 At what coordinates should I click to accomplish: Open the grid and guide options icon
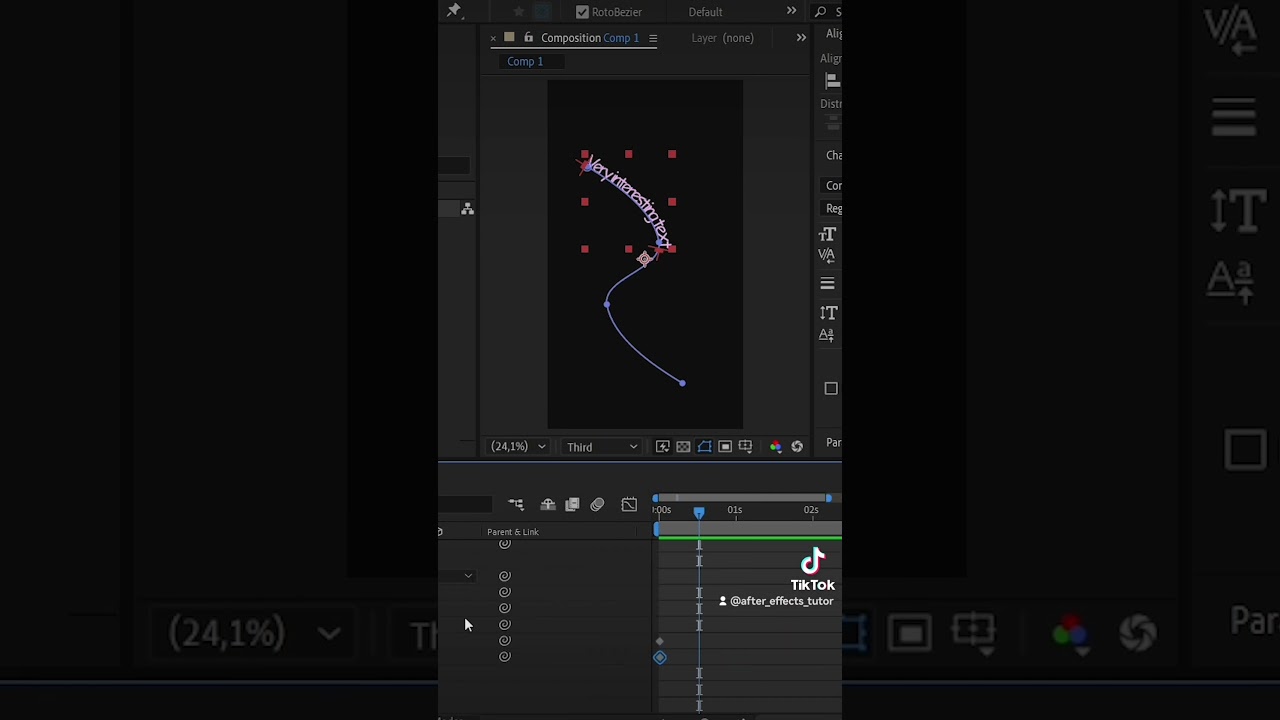745,447
